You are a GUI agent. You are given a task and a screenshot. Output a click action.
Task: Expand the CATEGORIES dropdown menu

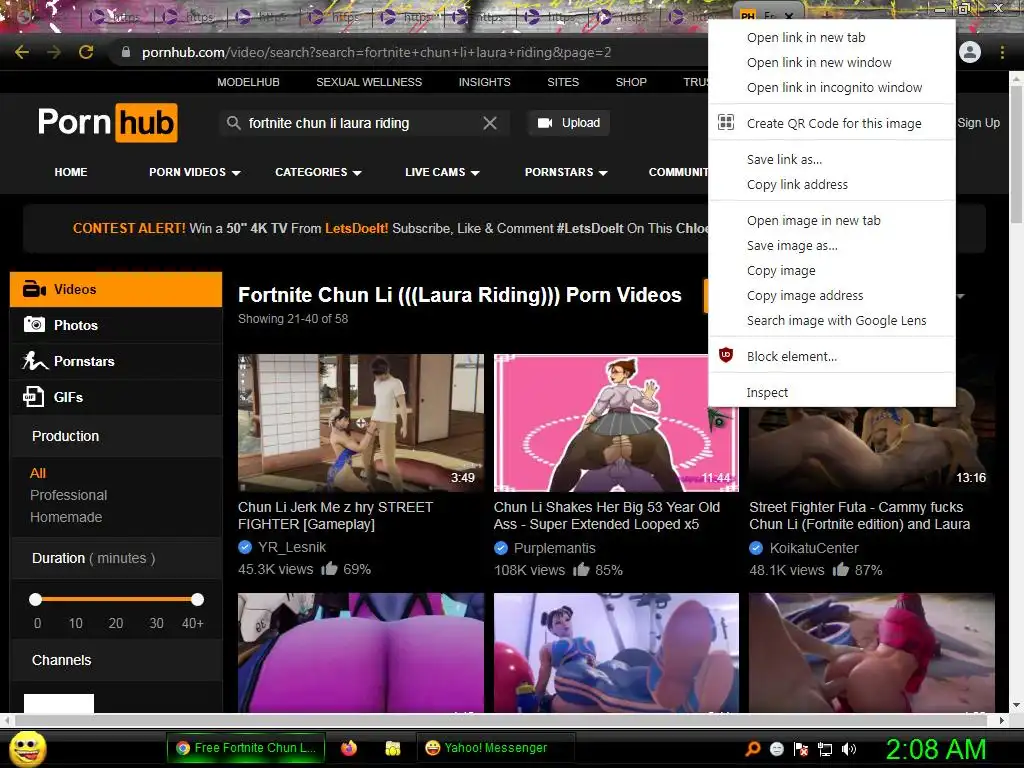[x=318, y=172]
